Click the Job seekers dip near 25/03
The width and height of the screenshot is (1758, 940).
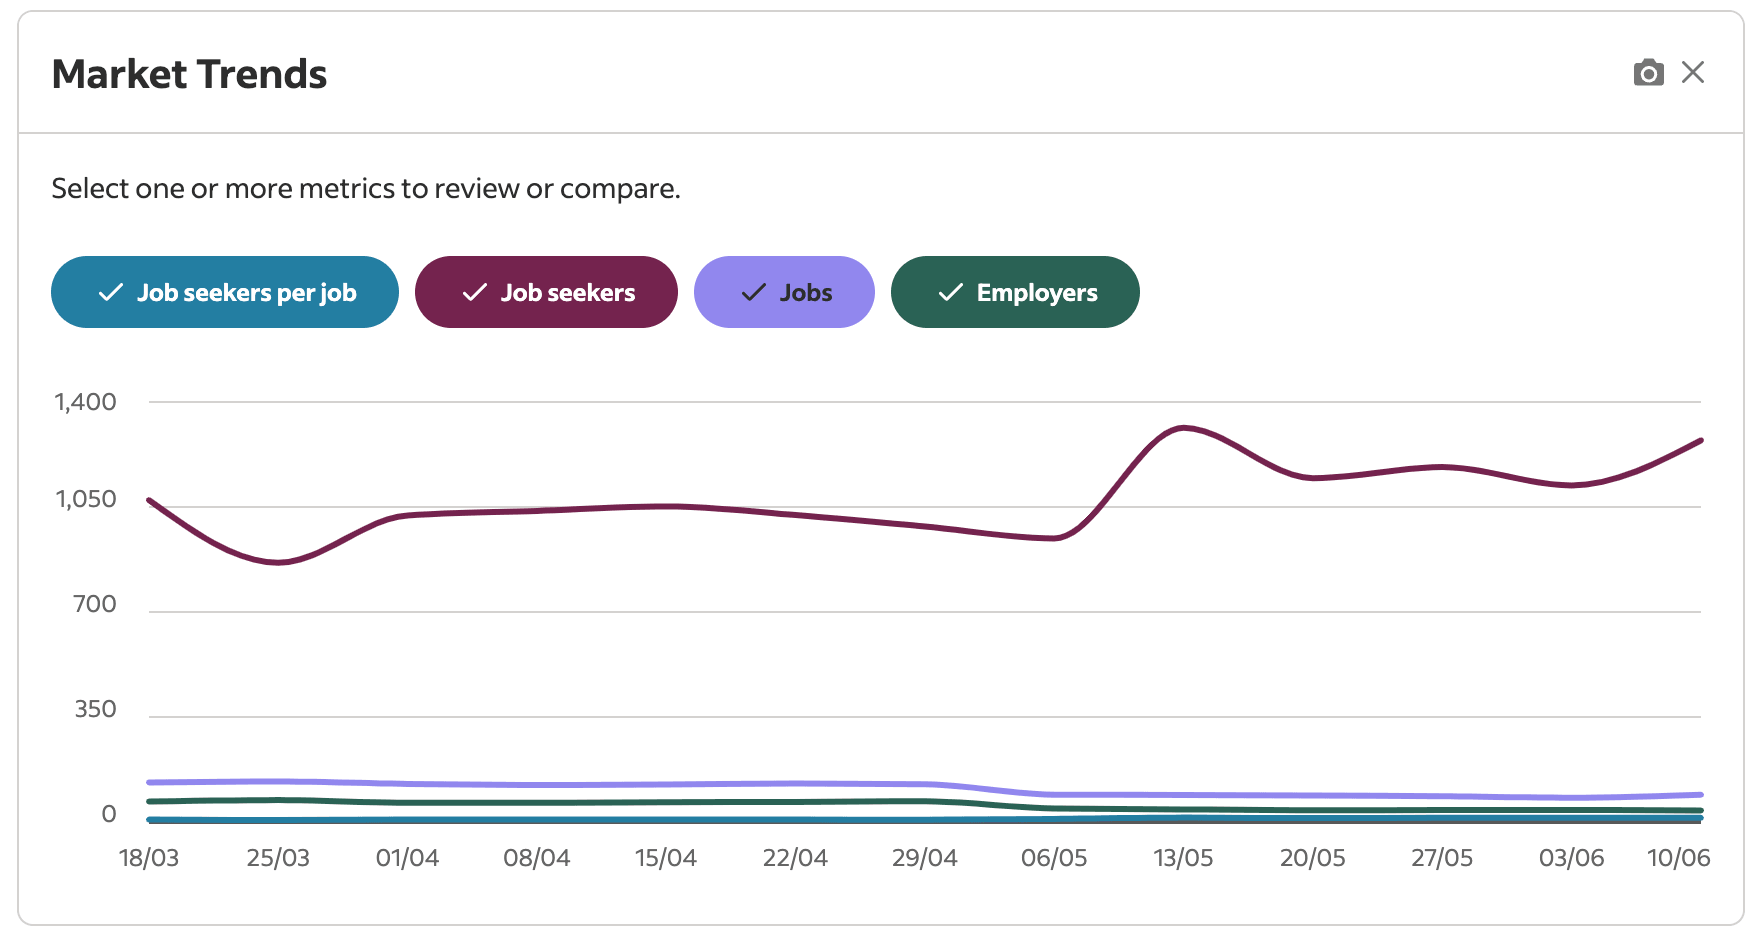coord(279,562)
